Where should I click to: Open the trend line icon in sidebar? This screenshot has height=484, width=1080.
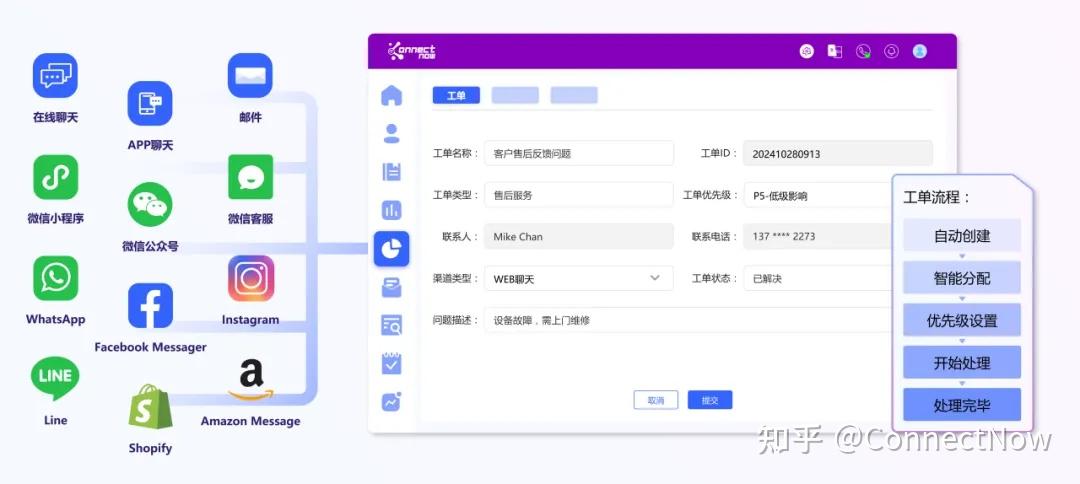pyautogui.click(x=391, y=401)
